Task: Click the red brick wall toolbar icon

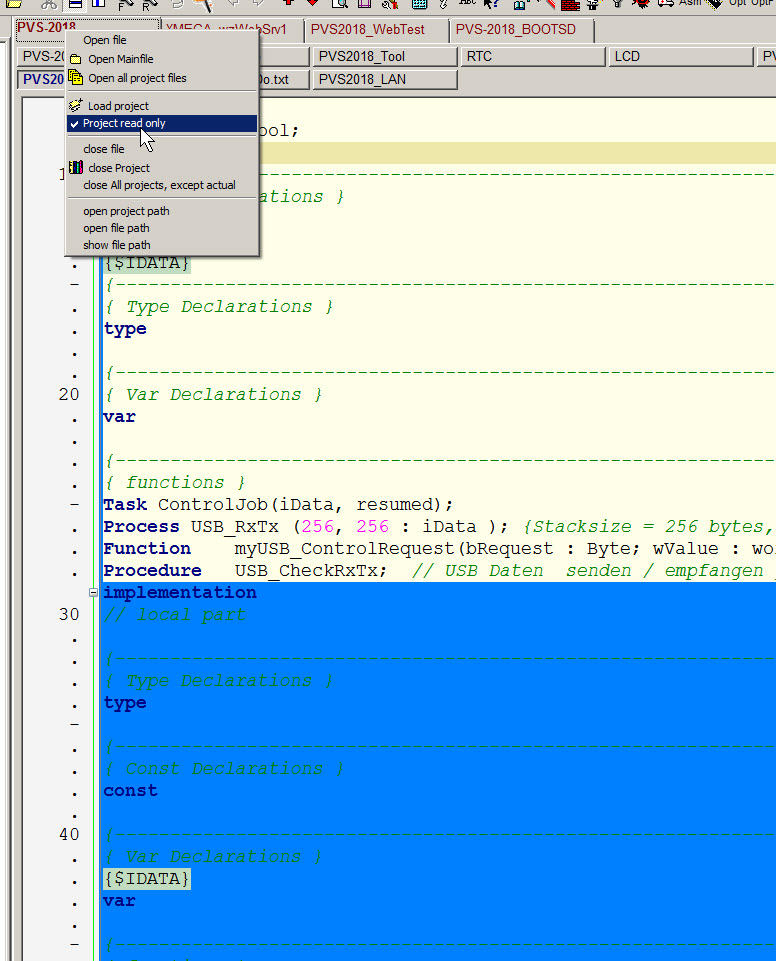Action: pos(571,5)
